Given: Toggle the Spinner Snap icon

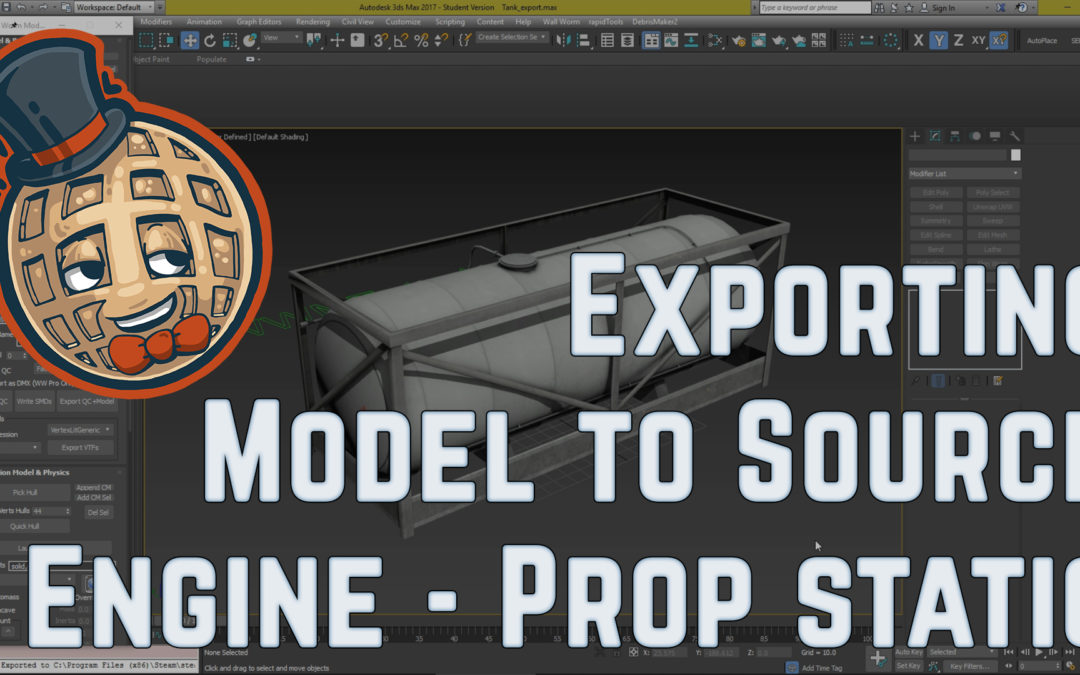Looking at the screenshot, I should click(x=442, y=41).
